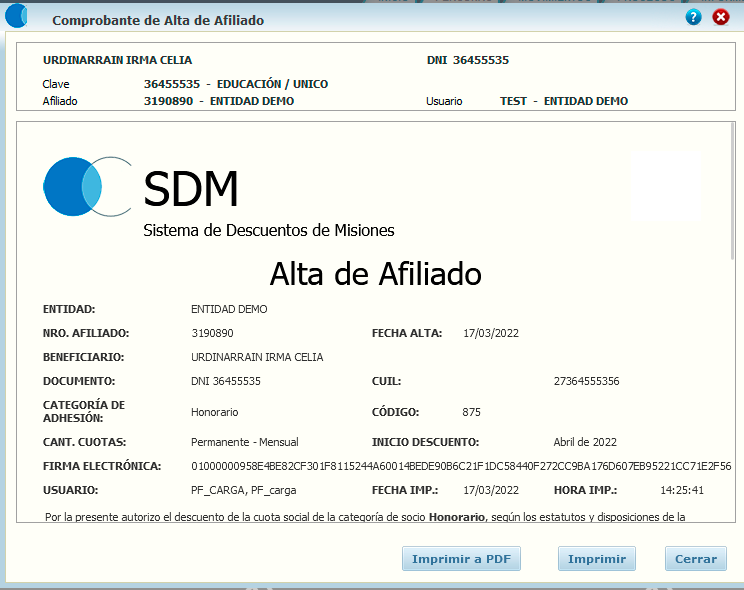
Task: Select Clave value 36455535 - EDUCACIÓN / UNICO
Action: 236,84
